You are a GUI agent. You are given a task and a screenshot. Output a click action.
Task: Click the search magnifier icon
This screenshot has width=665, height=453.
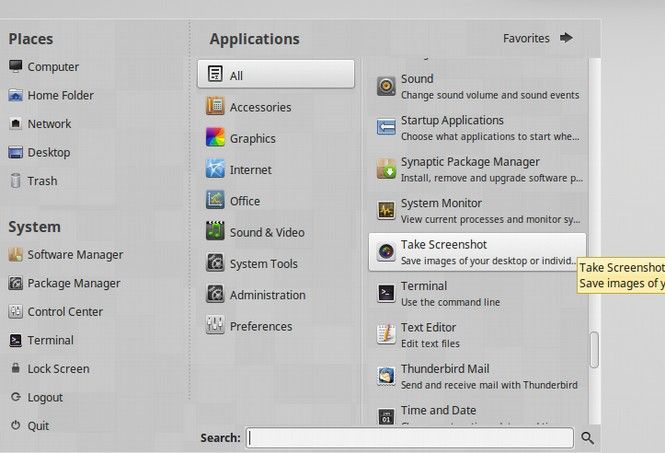point(587,438)
